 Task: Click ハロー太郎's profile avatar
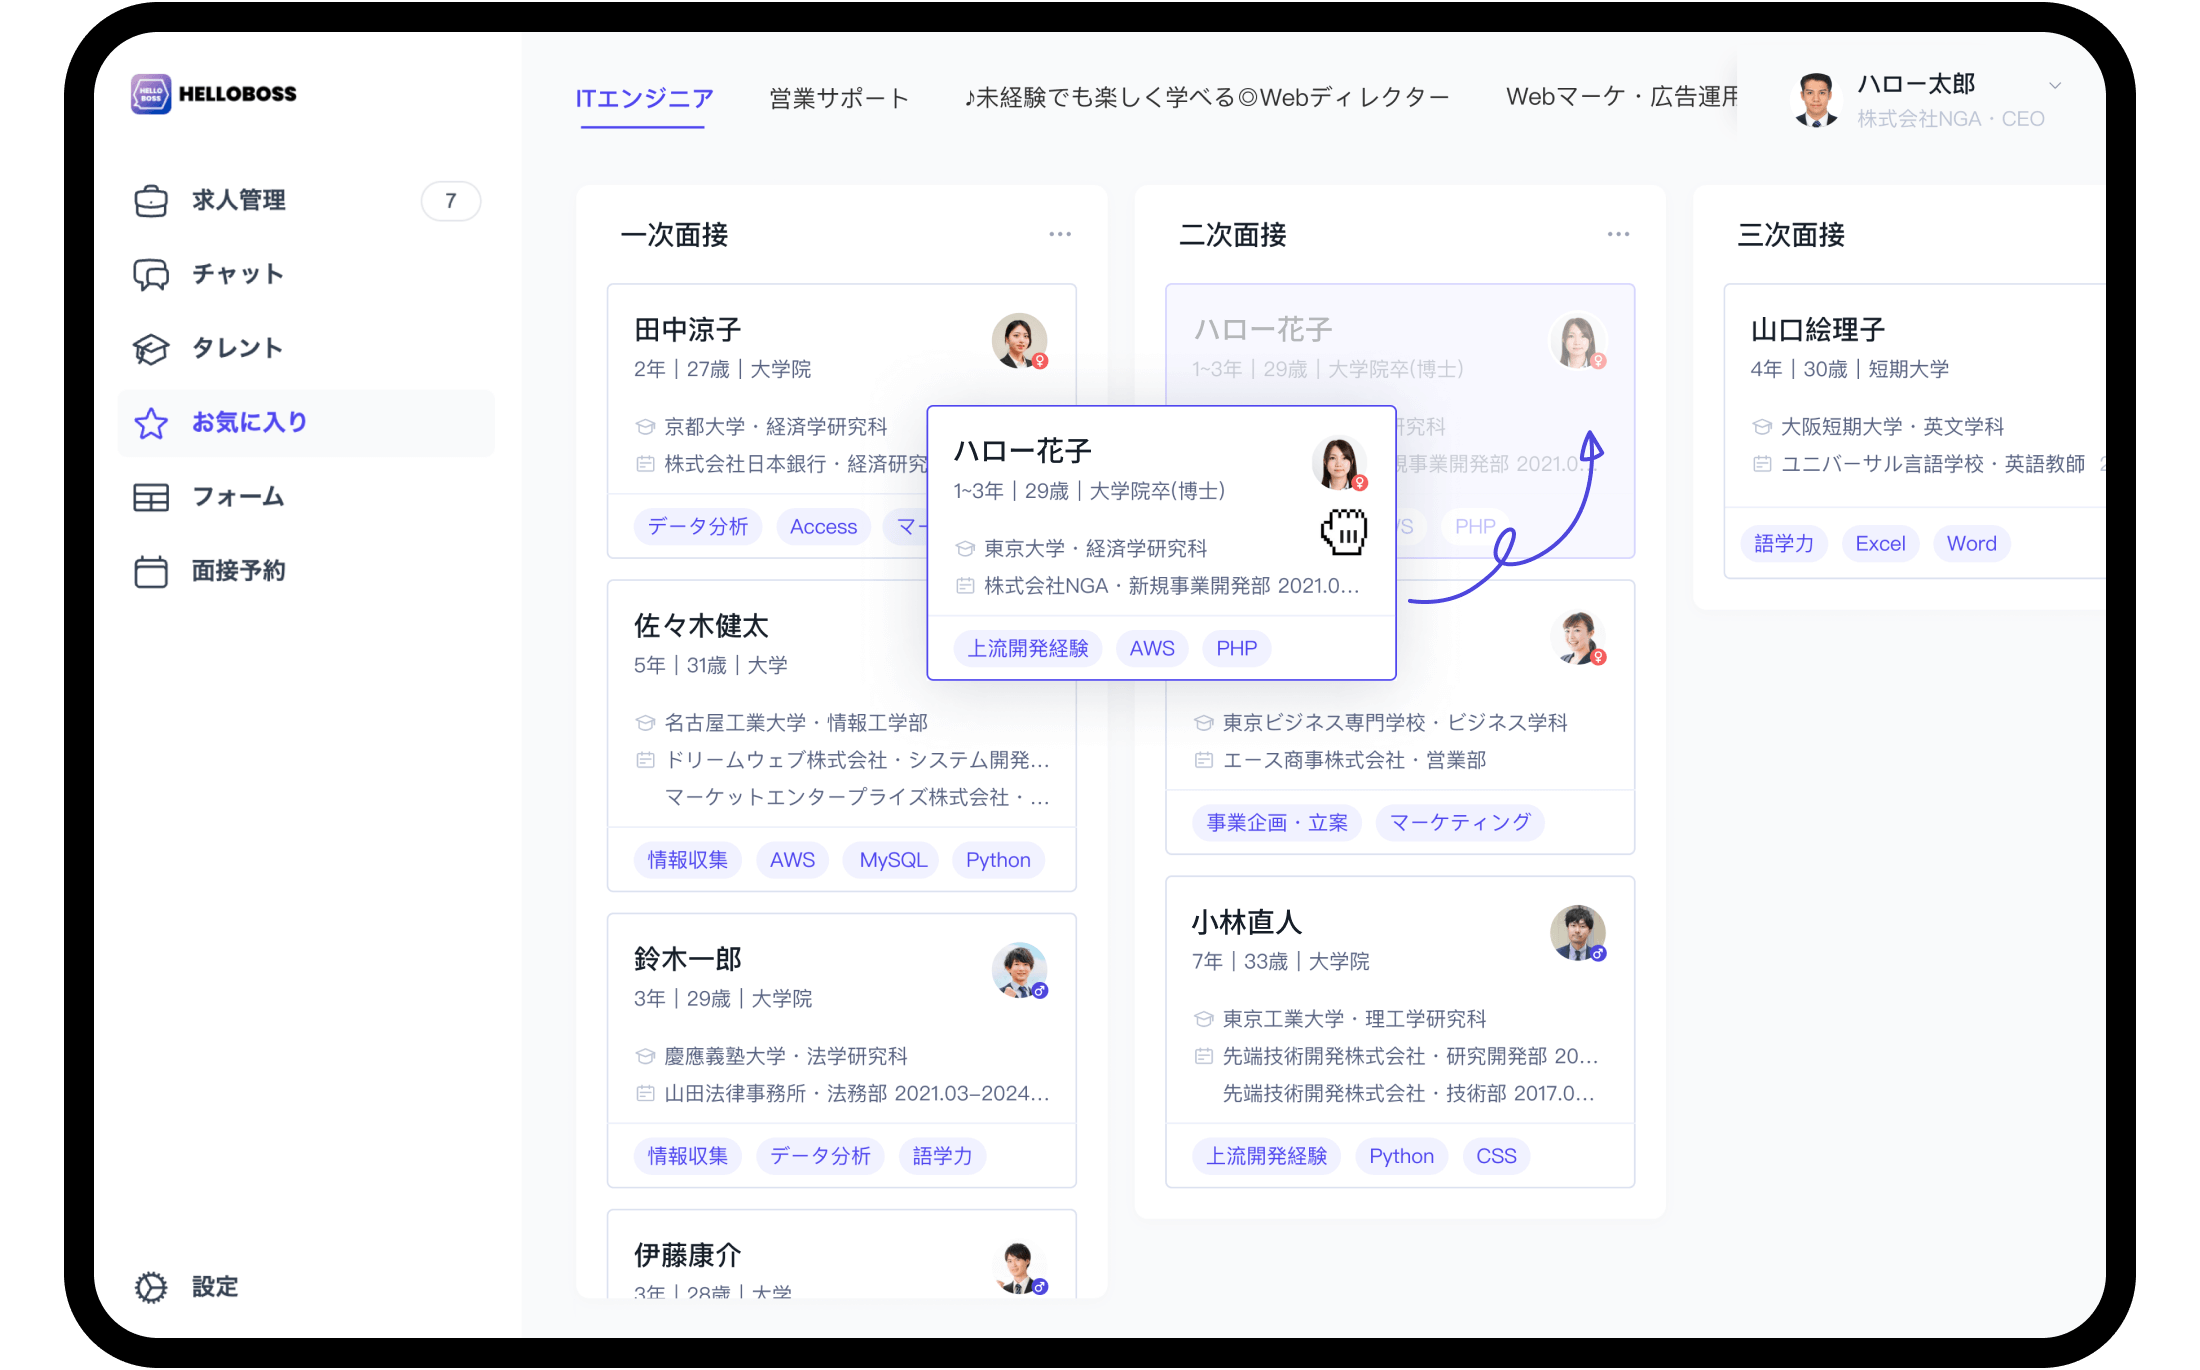[1816, 100]
